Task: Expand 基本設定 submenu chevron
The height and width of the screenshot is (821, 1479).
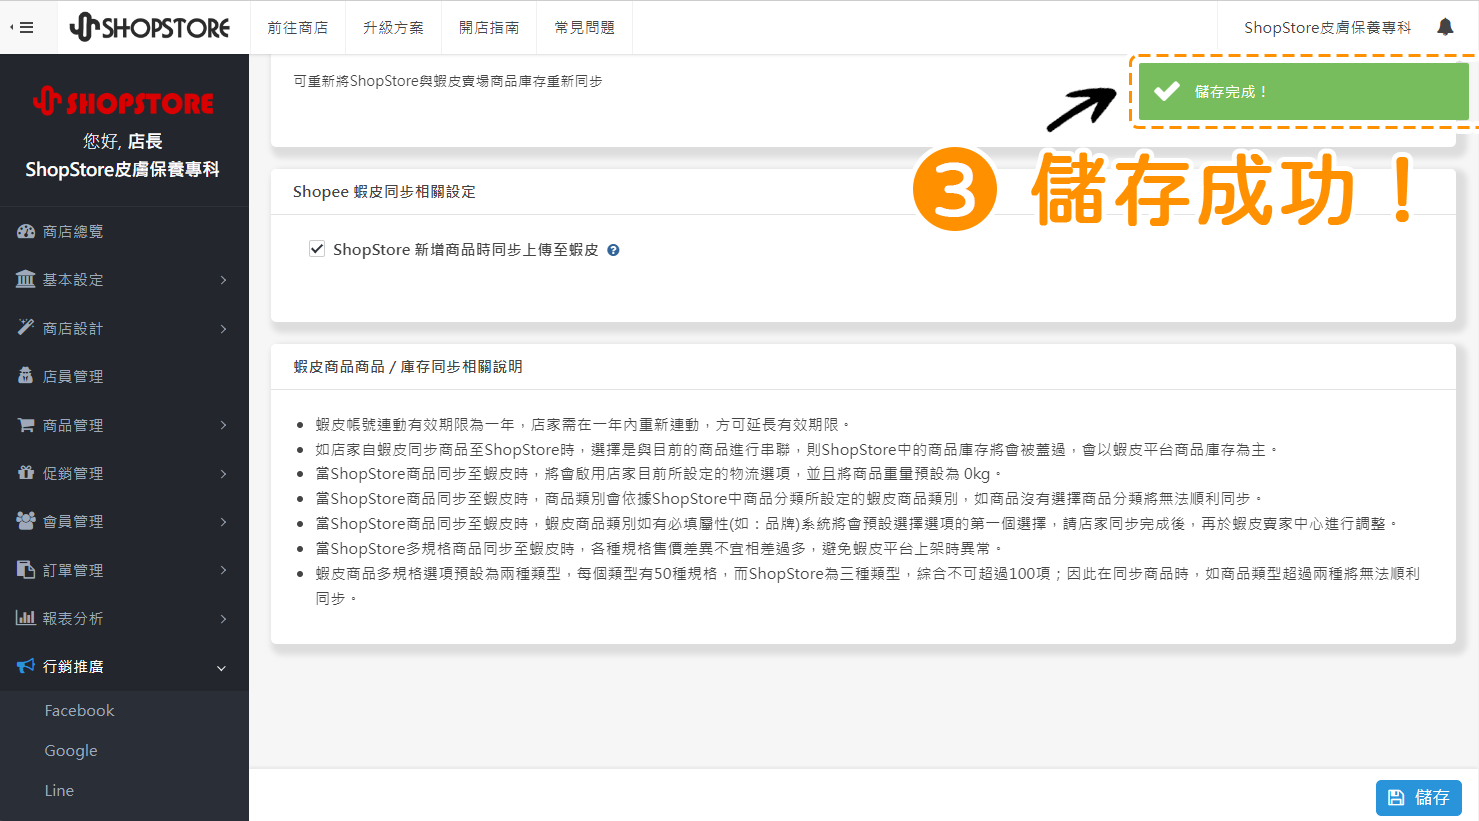Action: point(223,280)
